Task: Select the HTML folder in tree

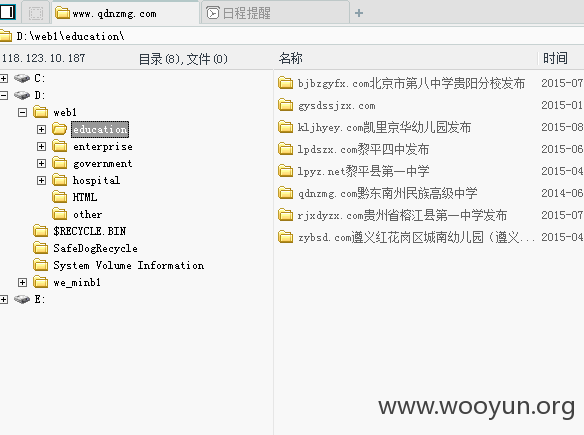Action: pos(85,197)
